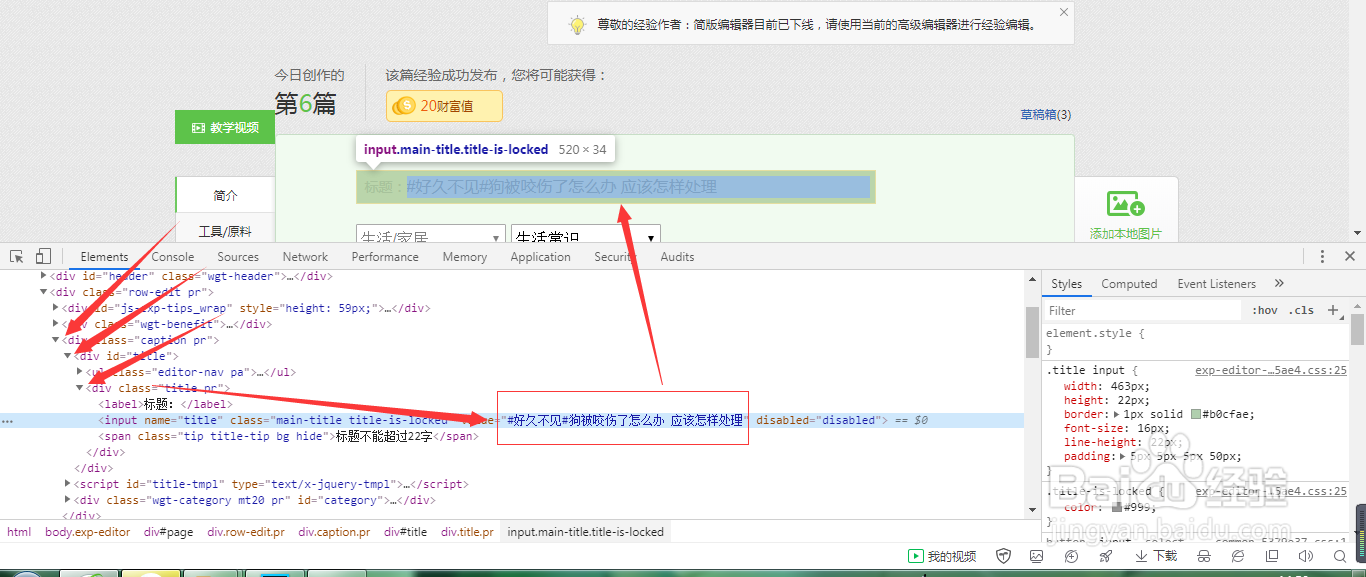Image resolution: width=1366 pixels, height=577 pixels.
Task: Dismiss the yellow lightbulb notice with its X
Action: (x=1064, y=12)
